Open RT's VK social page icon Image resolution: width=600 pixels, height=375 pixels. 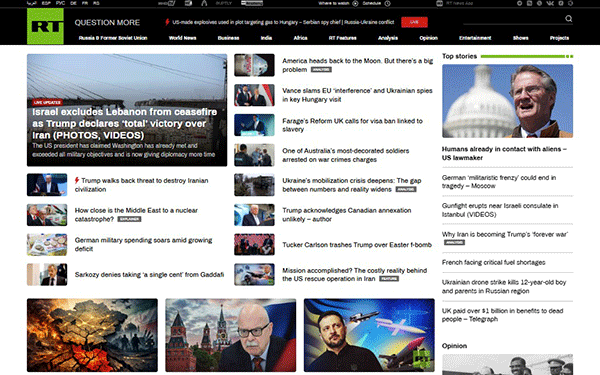coord(550,3)
